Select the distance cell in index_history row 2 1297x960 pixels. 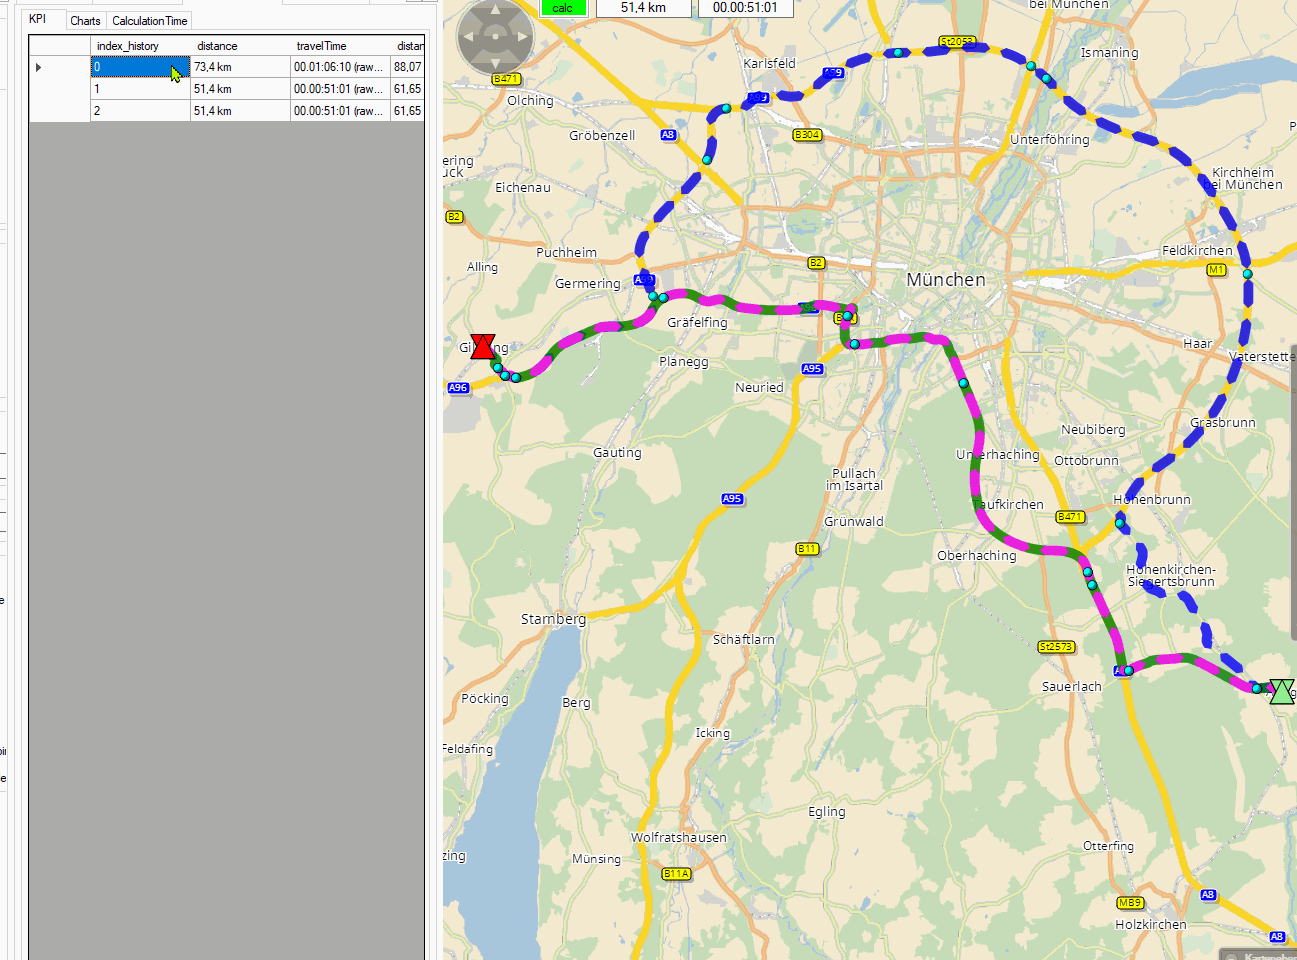(x=239, y=111)
